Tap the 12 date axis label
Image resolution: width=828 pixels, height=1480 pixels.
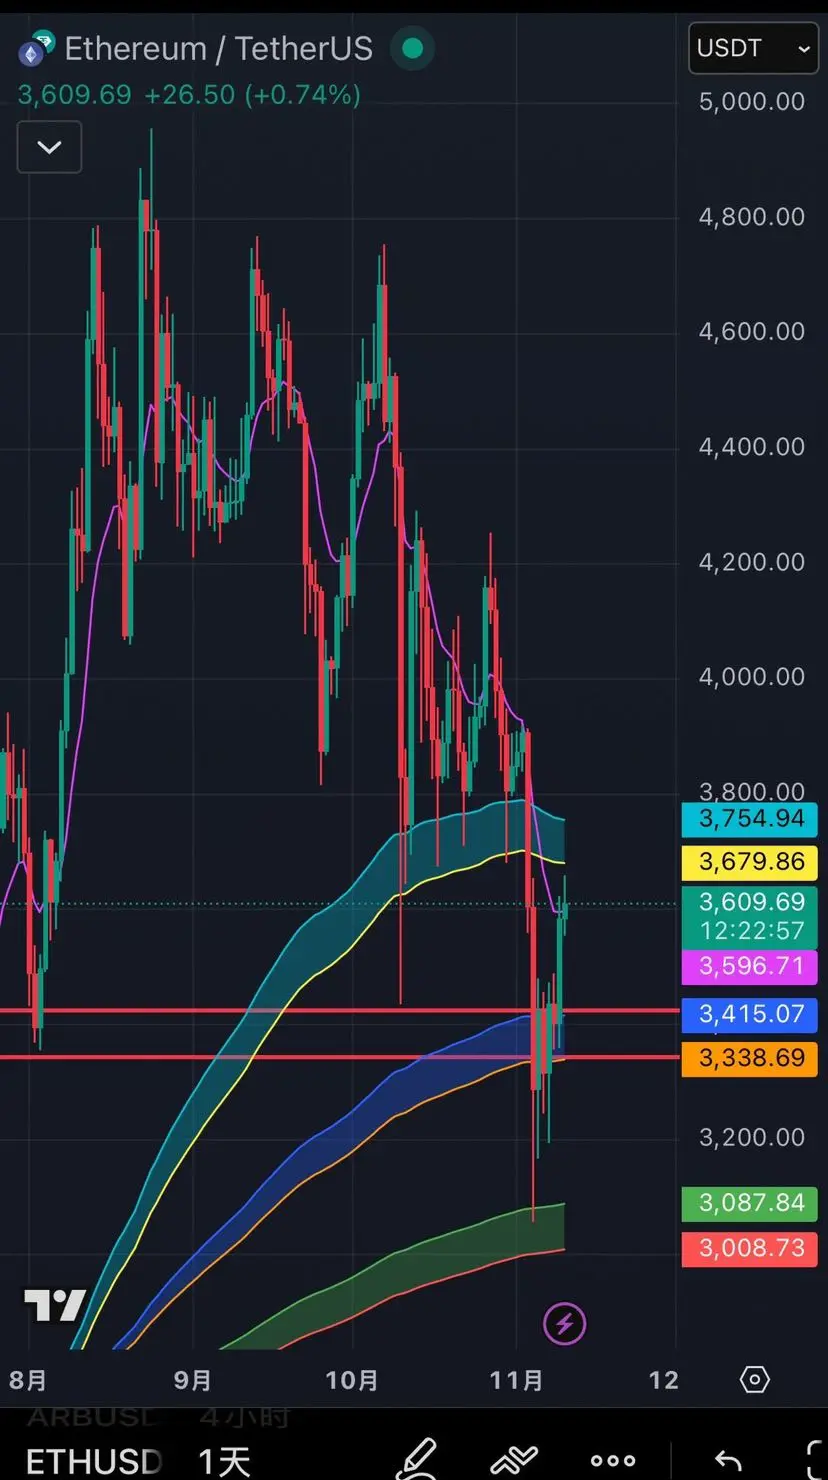[663, 1381]
